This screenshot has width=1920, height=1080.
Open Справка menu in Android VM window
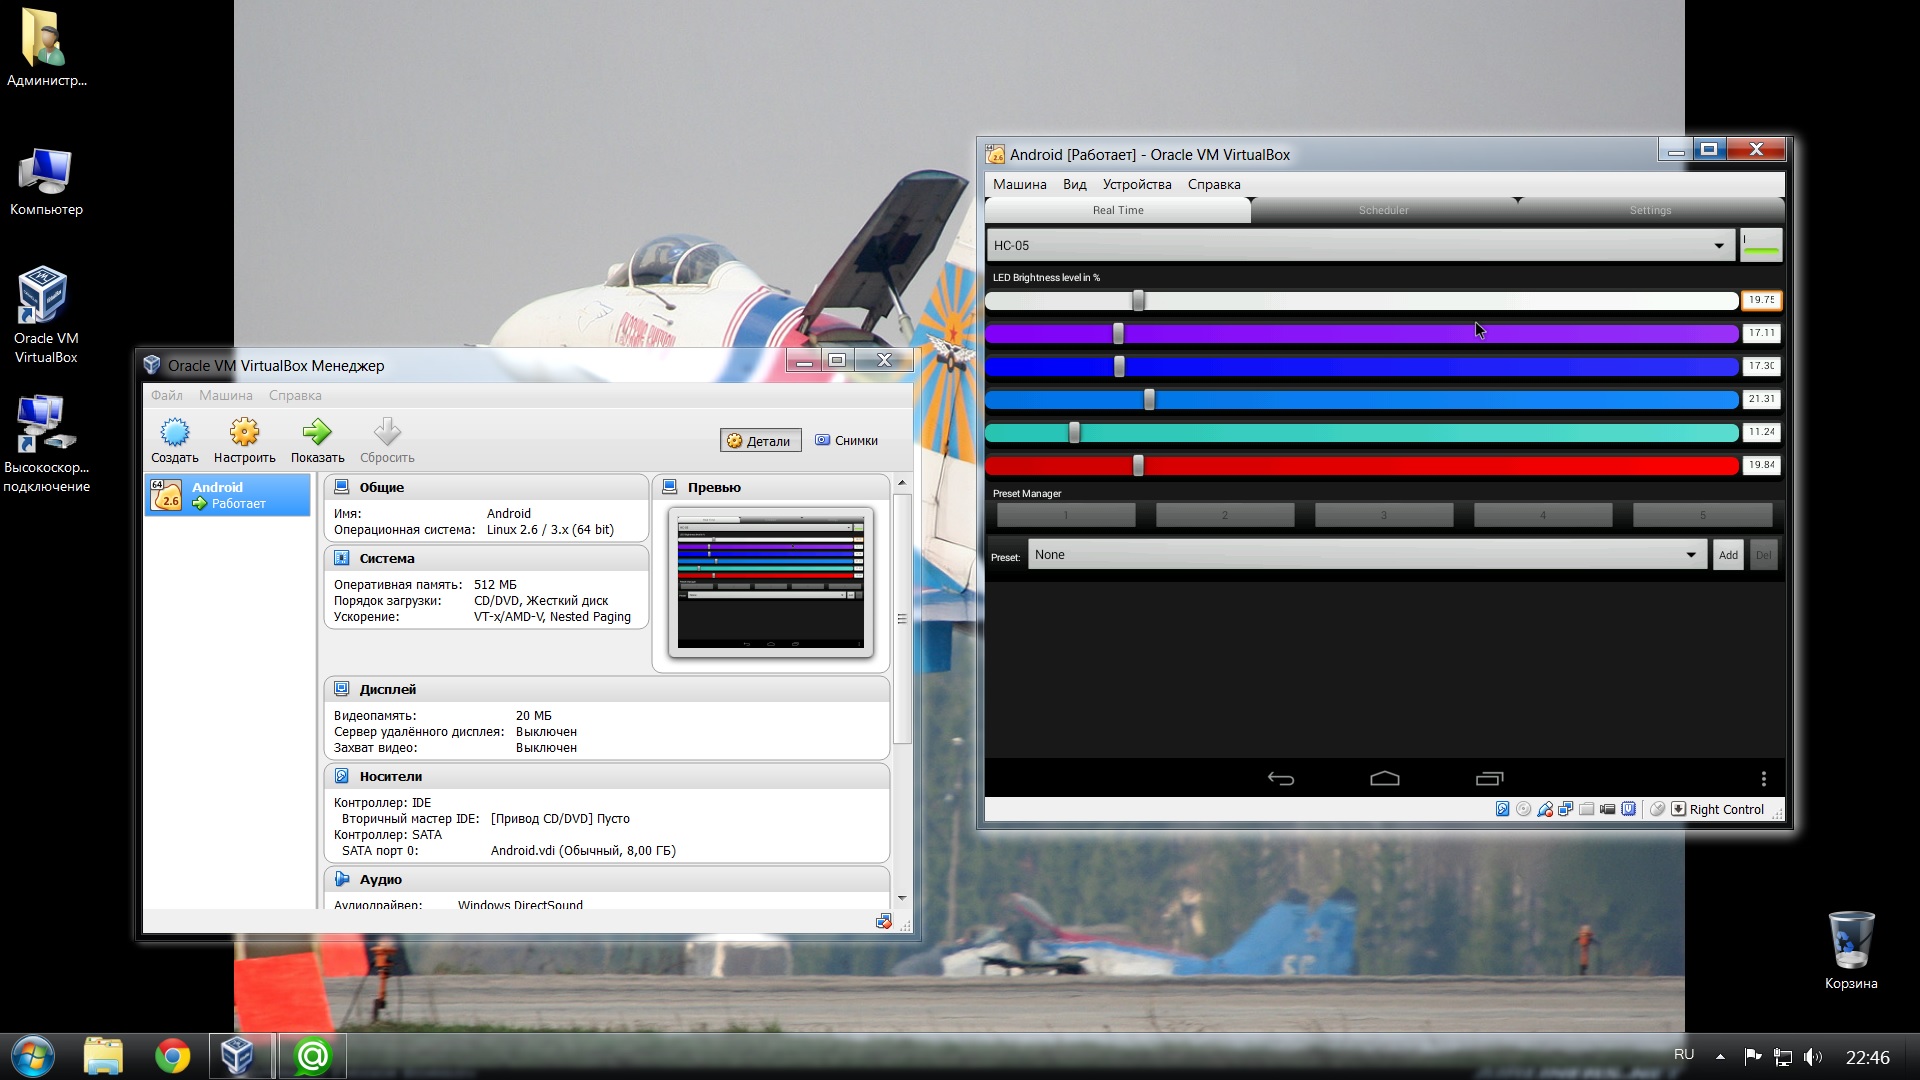click(x=1214, y=184)
